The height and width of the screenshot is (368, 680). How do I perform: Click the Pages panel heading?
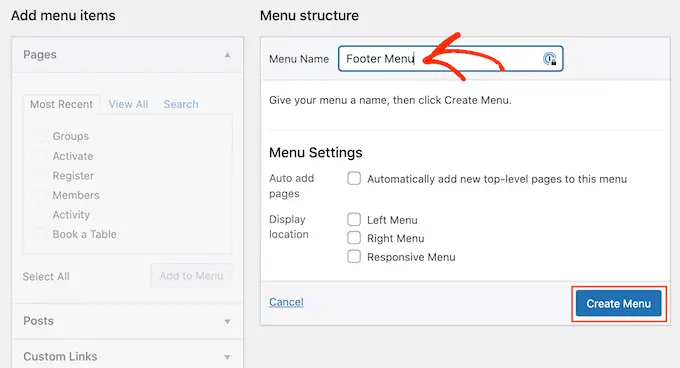tap(40, 55)
